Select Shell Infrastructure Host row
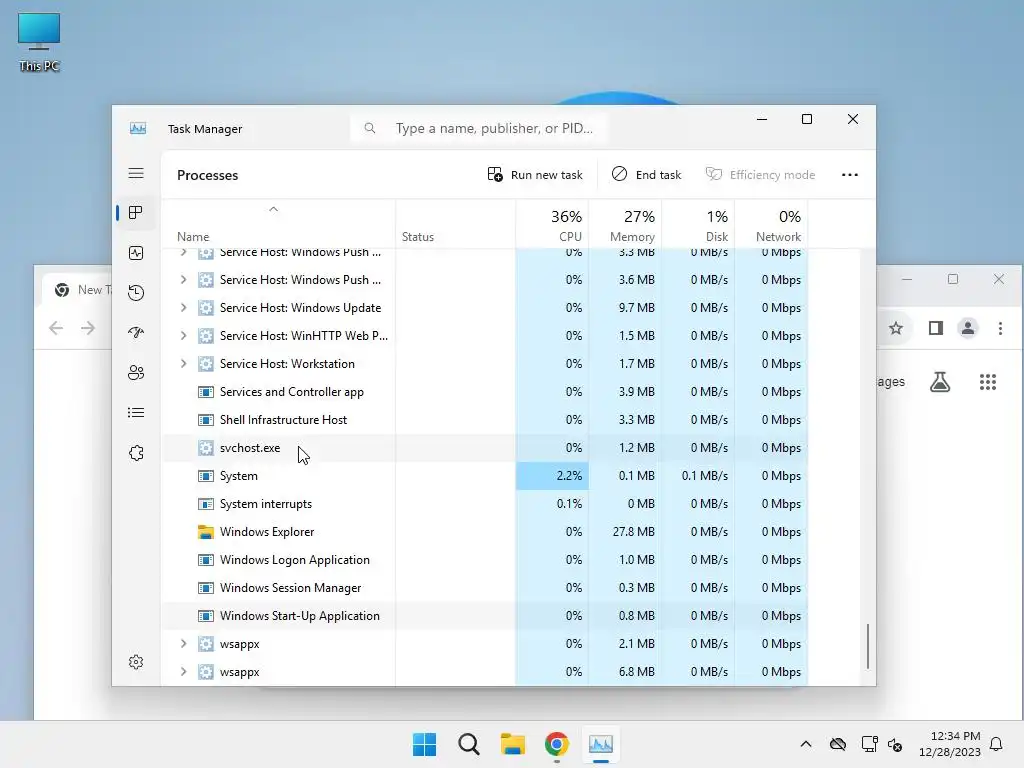This screenshot has width=1024, height=768. [484, 420]
